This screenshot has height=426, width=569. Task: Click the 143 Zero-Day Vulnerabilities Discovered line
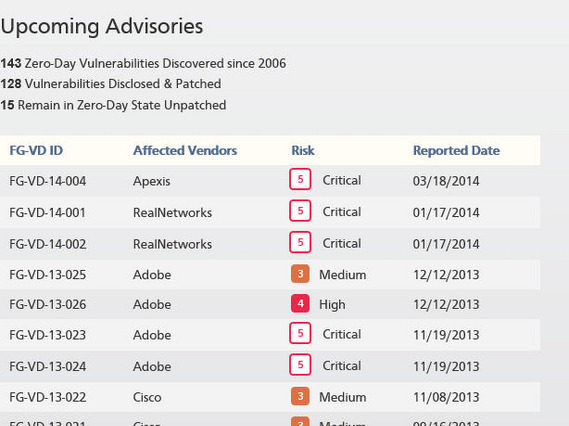click(143, 64)
